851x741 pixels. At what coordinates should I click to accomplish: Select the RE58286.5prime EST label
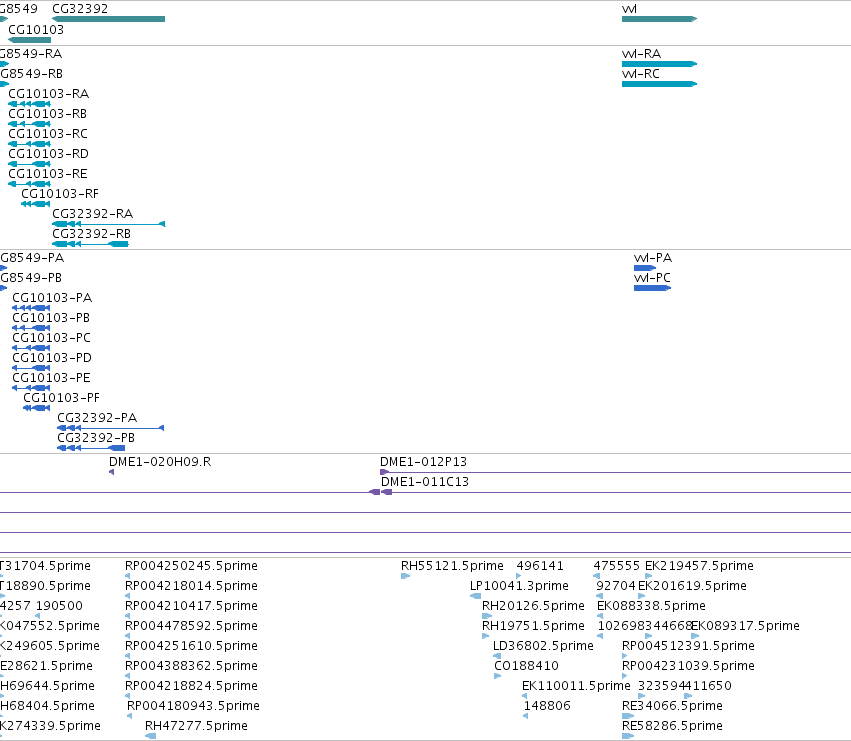(672, 726)
